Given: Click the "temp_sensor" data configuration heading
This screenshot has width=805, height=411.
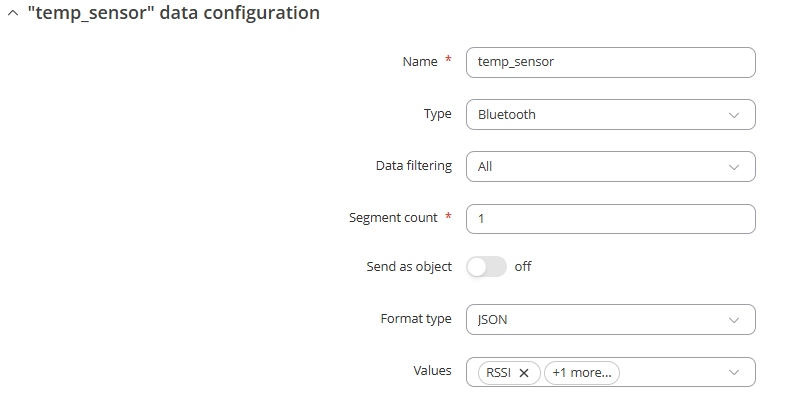Looking at the screenshot, I should tap(174, 13).
